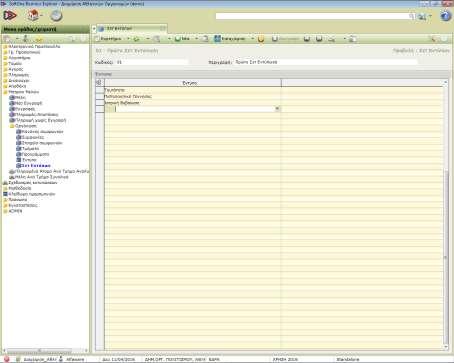Viewport: 454px width, 363px height.
Task: Click yellow star icon in left panel toolbar
Action: click(39, 39)
